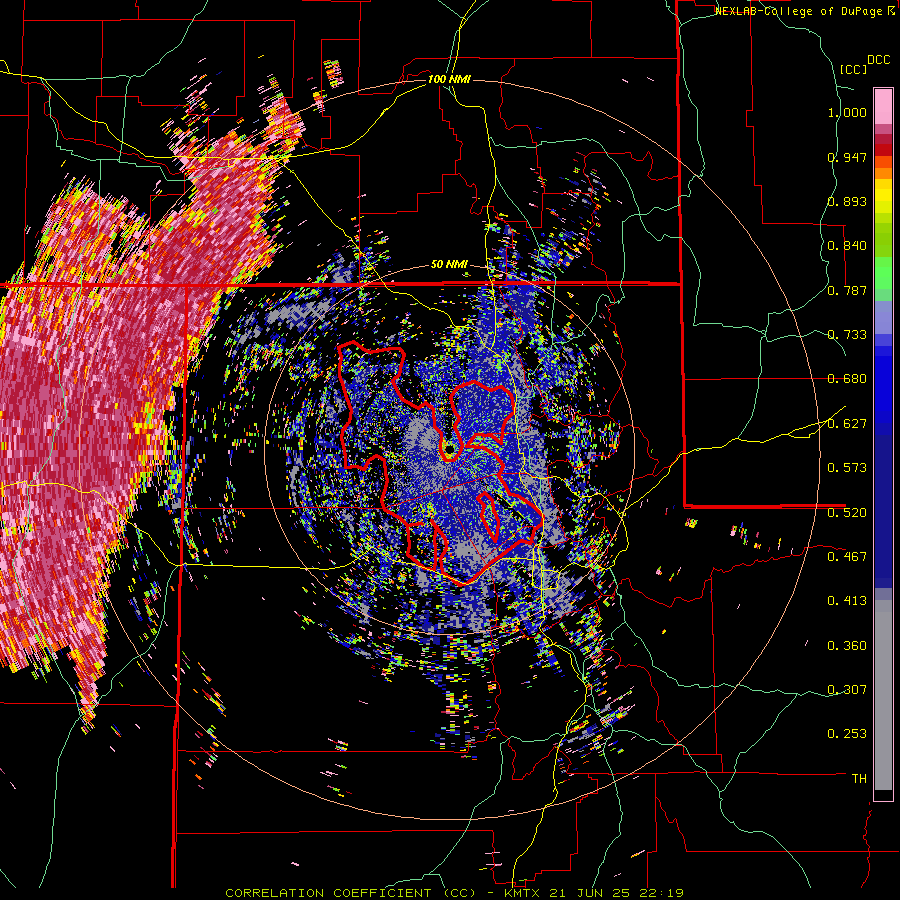The image size is (900, 900).
Task: Select the 0.253 scale value
Action: click(847, 734)
